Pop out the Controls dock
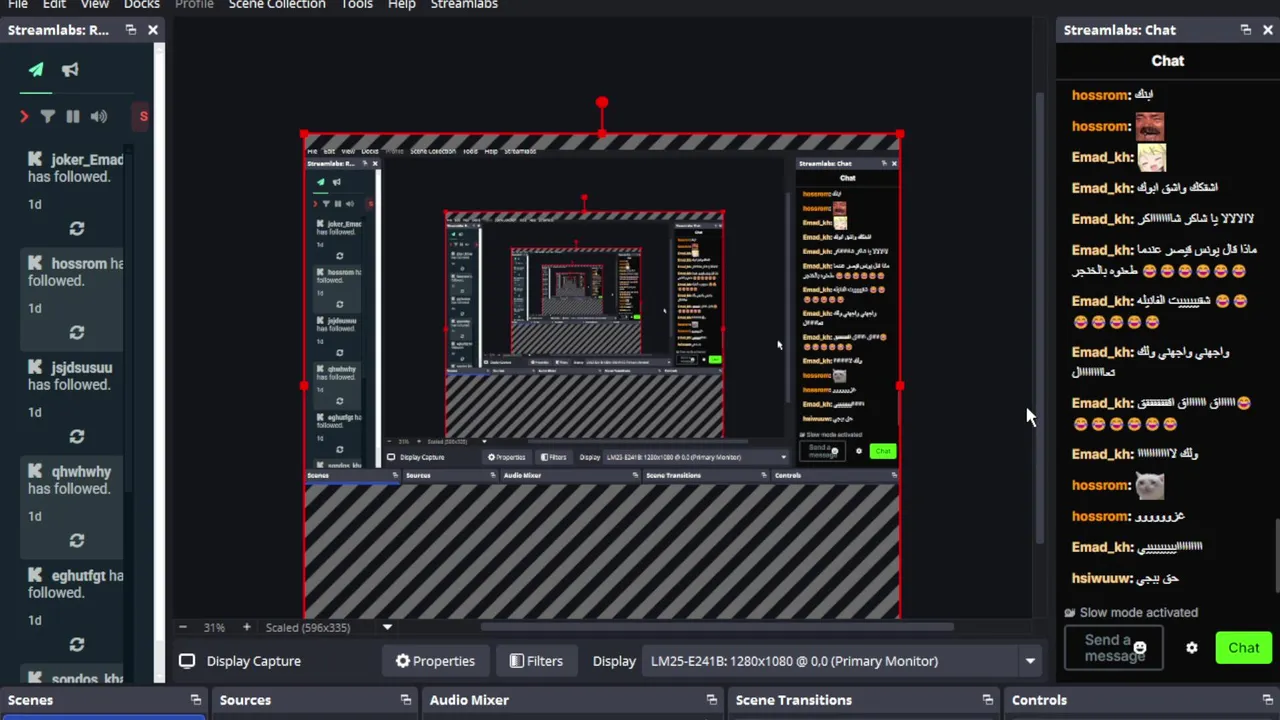This screenshot has width=1280, height=720. (1267, 700)
